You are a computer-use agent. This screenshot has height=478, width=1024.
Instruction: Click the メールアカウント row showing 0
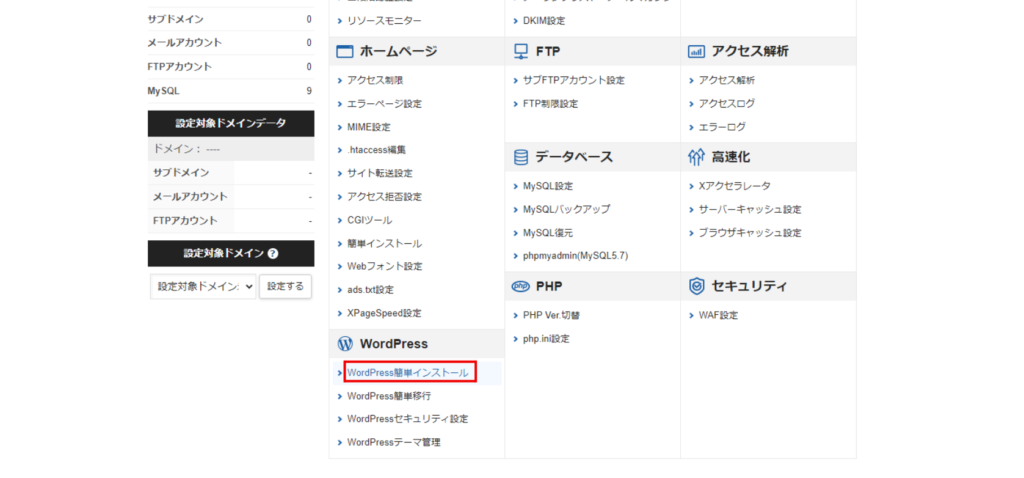point(231,42)
